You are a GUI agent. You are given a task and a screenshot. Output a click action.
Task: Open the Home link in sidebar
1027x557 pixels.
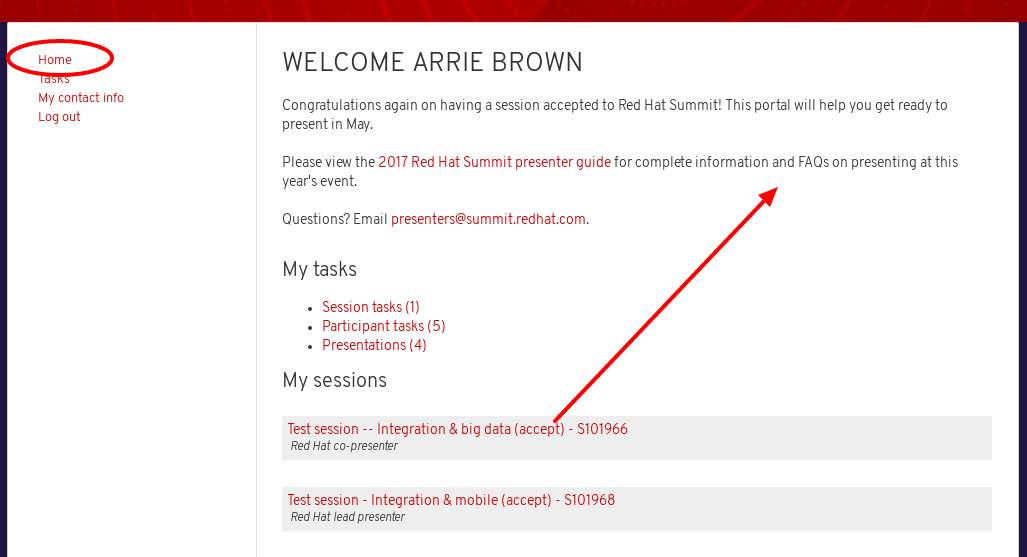tap(54, 60)
